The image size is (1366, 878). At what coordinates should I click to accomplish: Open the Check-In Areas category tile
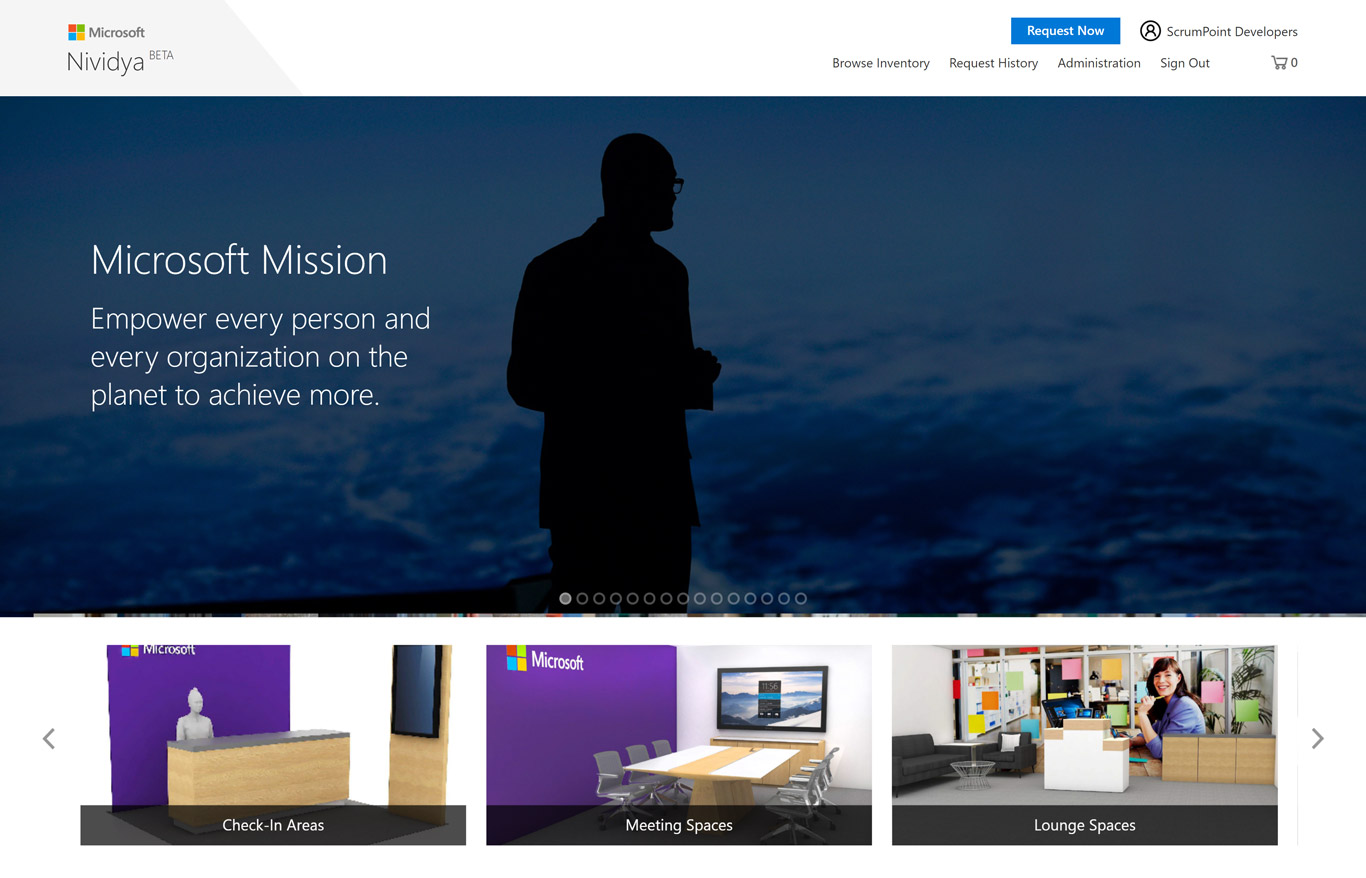click(273, 744)
